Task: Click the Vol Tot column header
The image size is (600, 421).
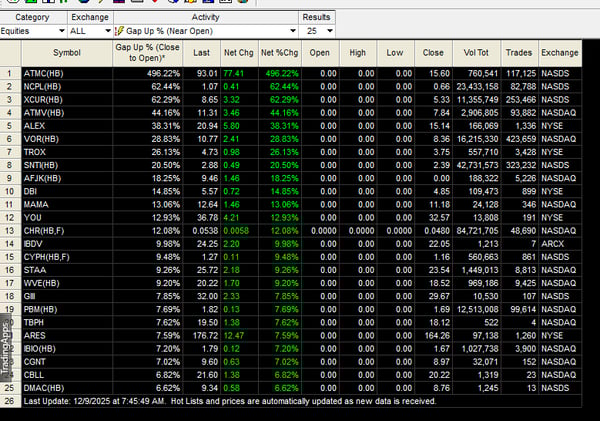Action: [476, 53]
